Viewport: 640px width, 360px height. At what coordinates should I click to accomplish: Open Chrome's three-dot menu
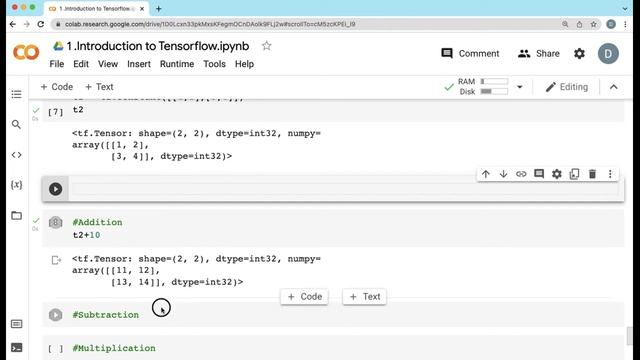625,24
